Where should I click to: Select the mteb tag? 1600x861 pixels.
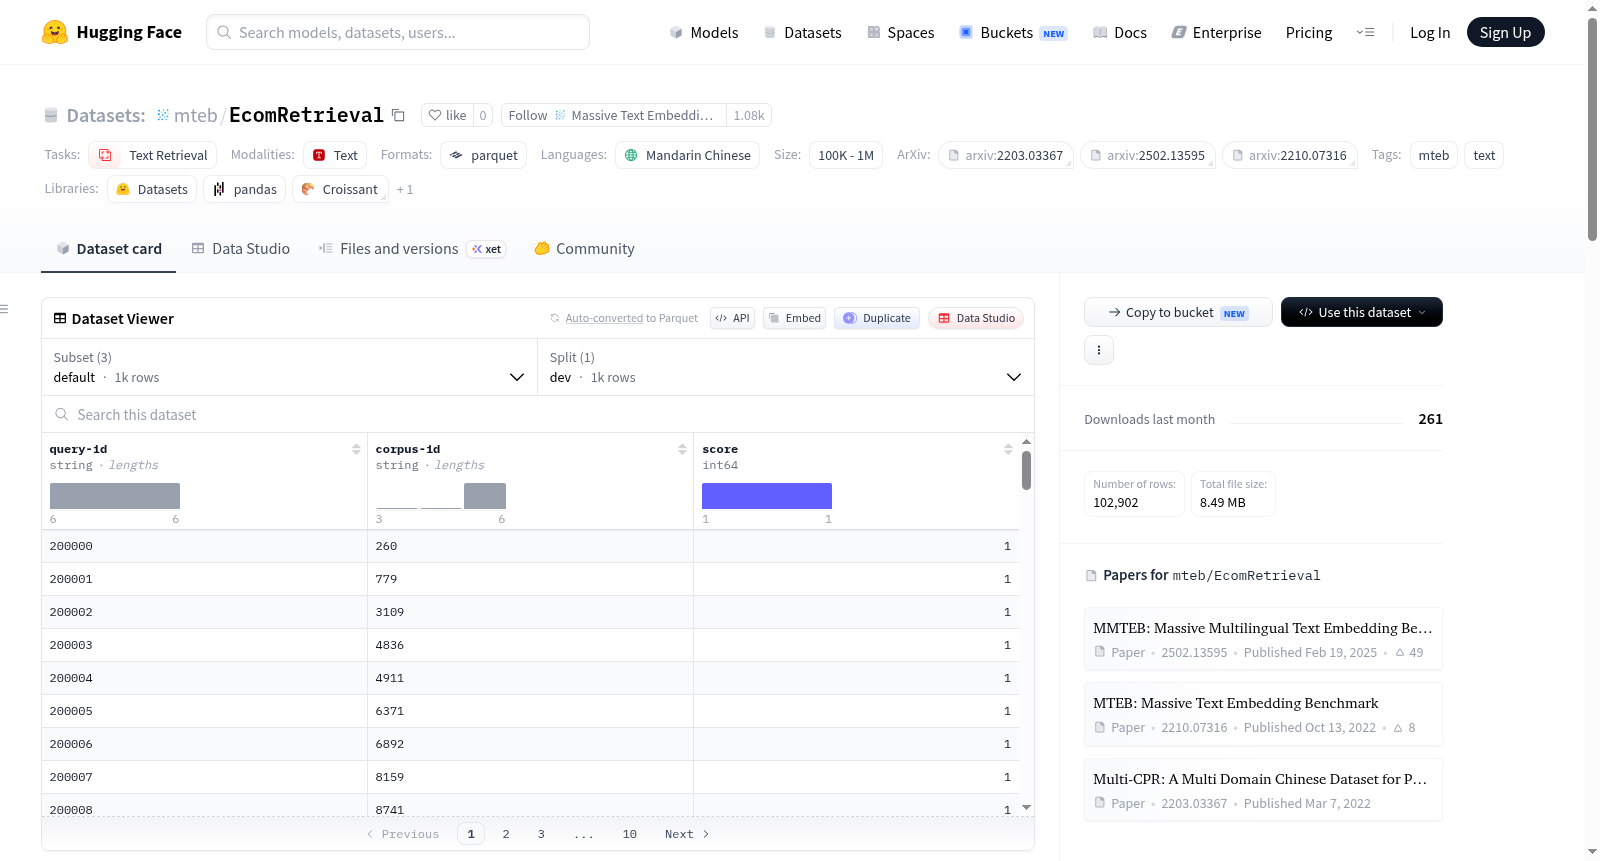pos(1434,155)
